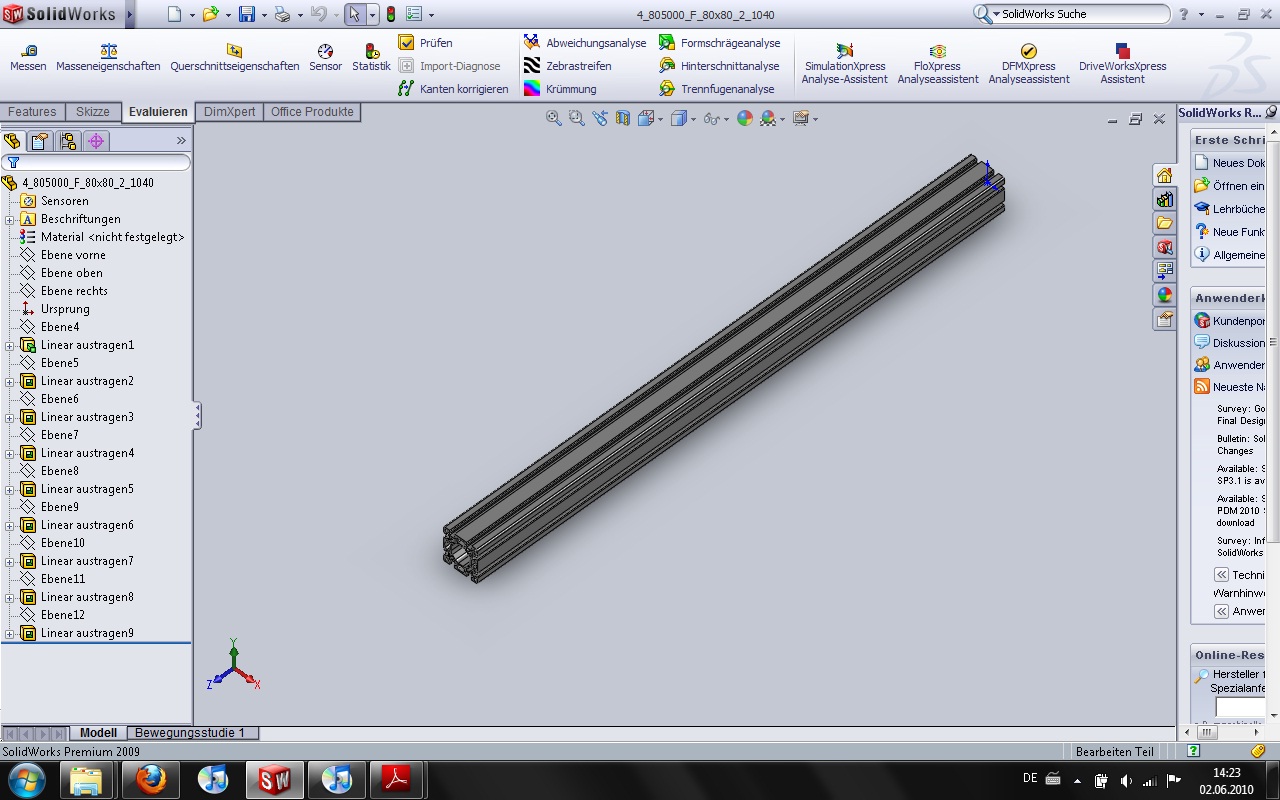Click the Sensor tool icon
The width and height of the screenshot is (1280, 800).
[x=325, y=58]
